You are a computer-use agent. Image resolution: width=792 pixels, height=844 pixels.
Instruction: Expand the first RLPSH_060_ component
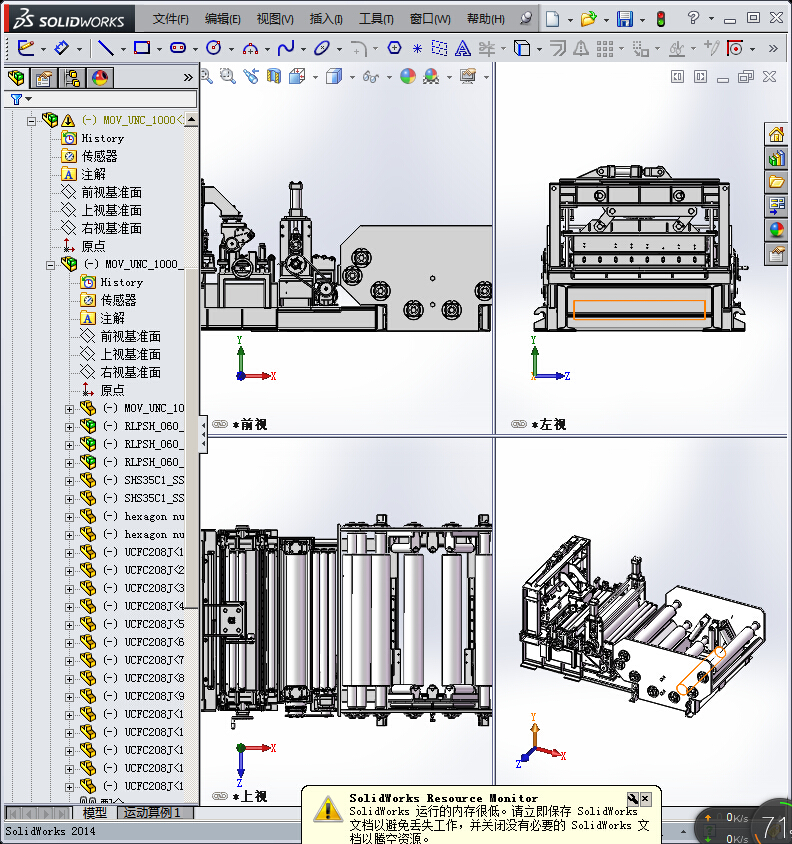pos(69,427)
